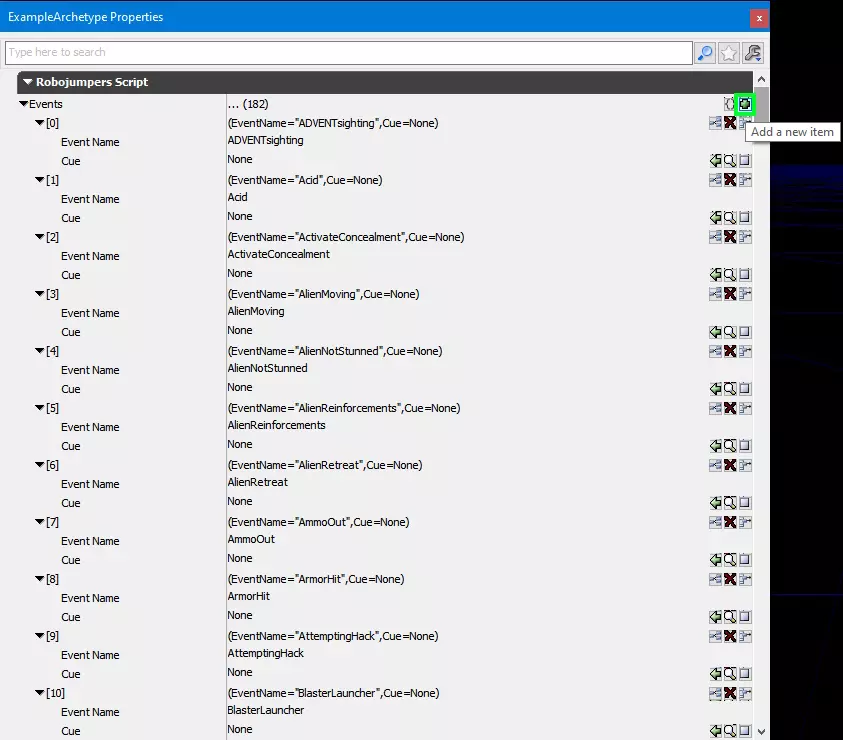
Task: Find ADVENTsighting Cue in content browser
Action: click(730, 160)
